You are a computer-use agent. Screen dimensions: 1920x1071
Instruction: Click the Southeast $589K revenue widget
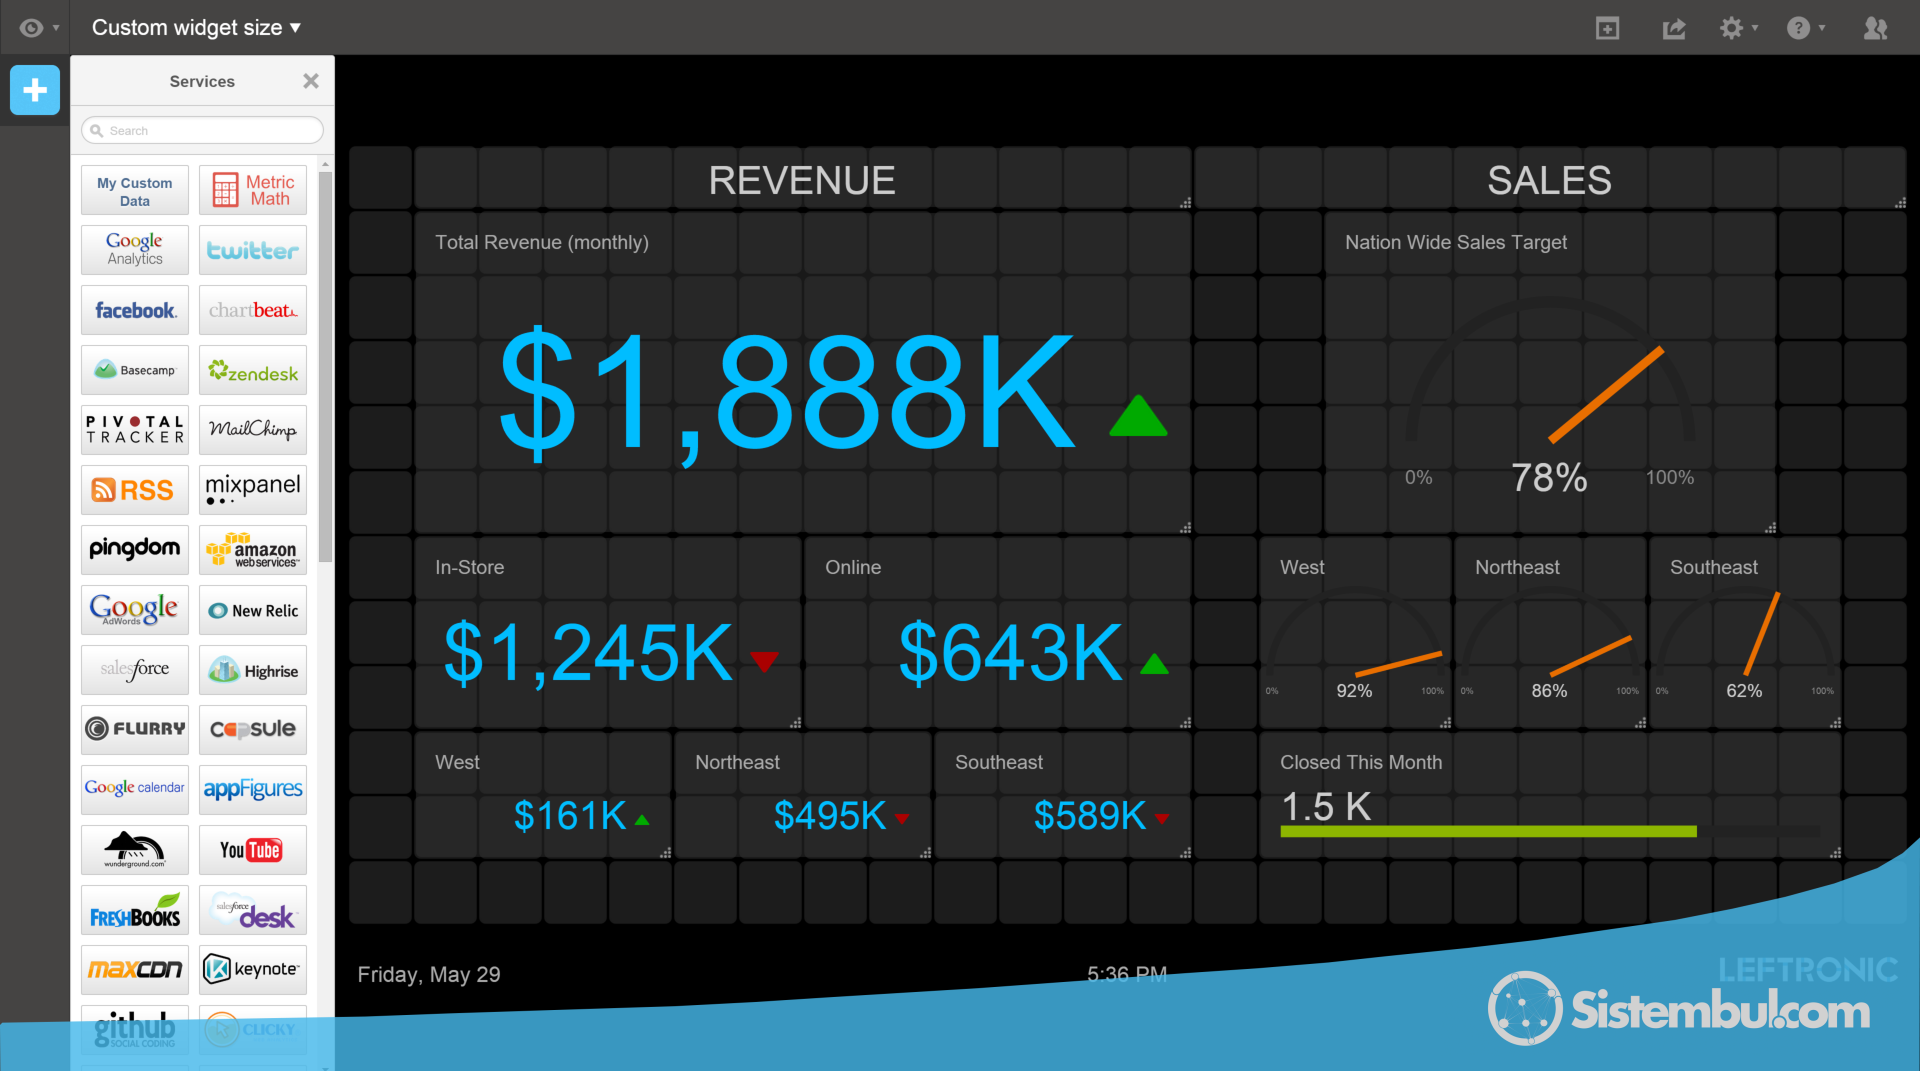(1062, 796)
